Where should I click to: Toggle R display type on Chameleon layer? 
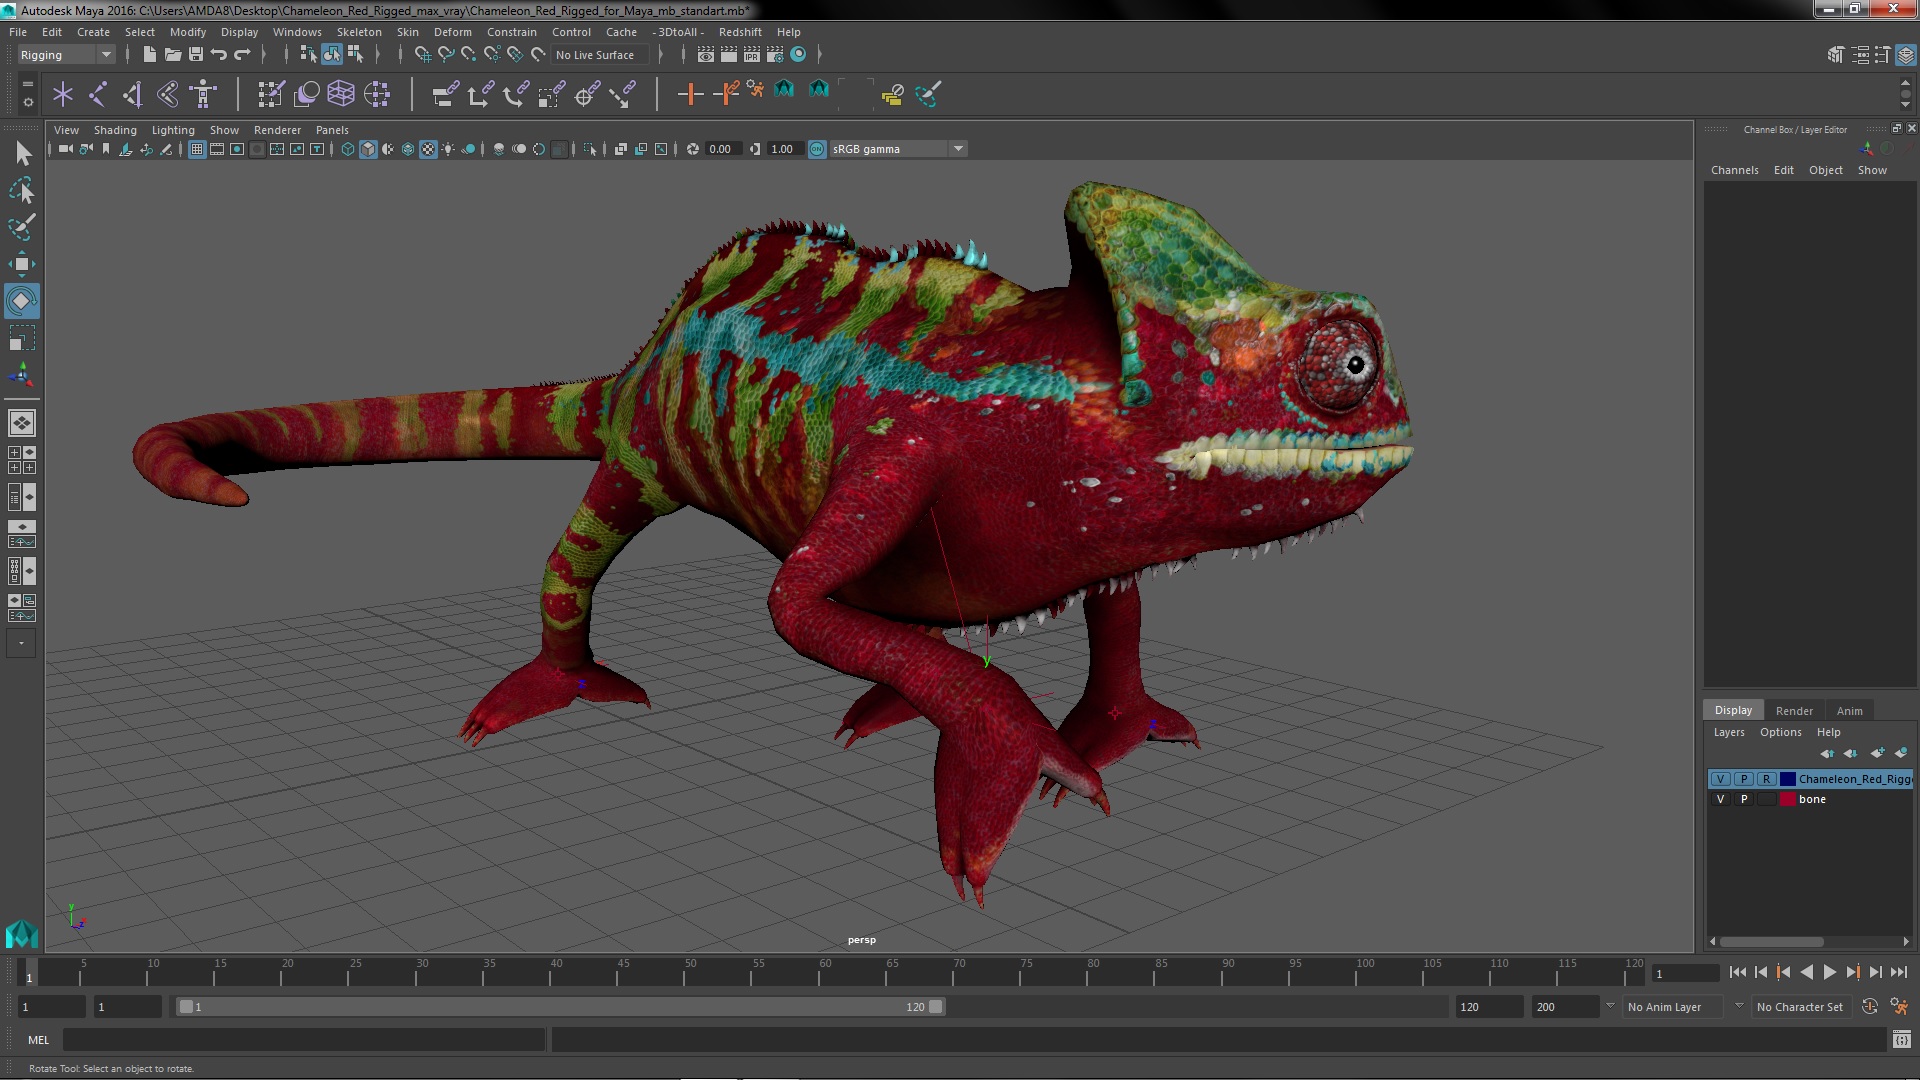(x=1766, y=779)
